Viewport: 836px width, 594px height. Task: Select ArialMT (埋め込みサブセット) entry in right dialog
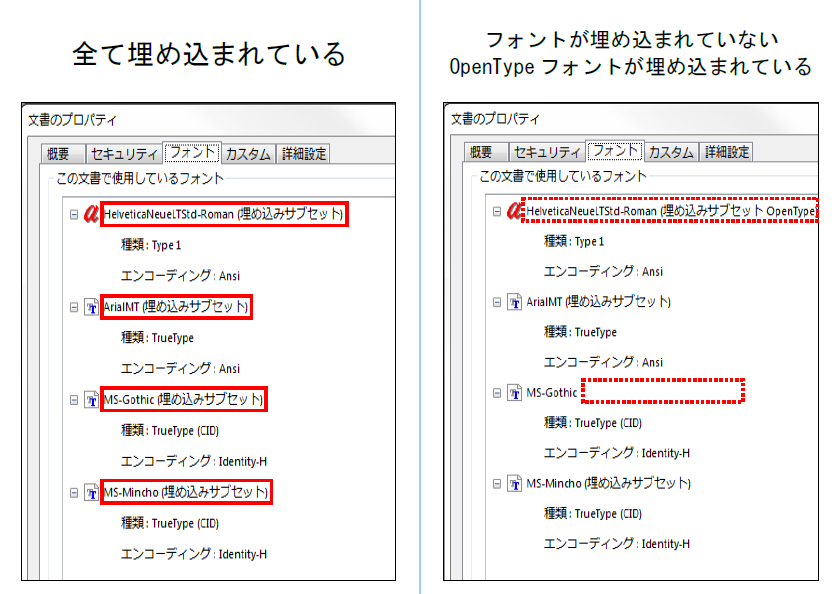598,302
